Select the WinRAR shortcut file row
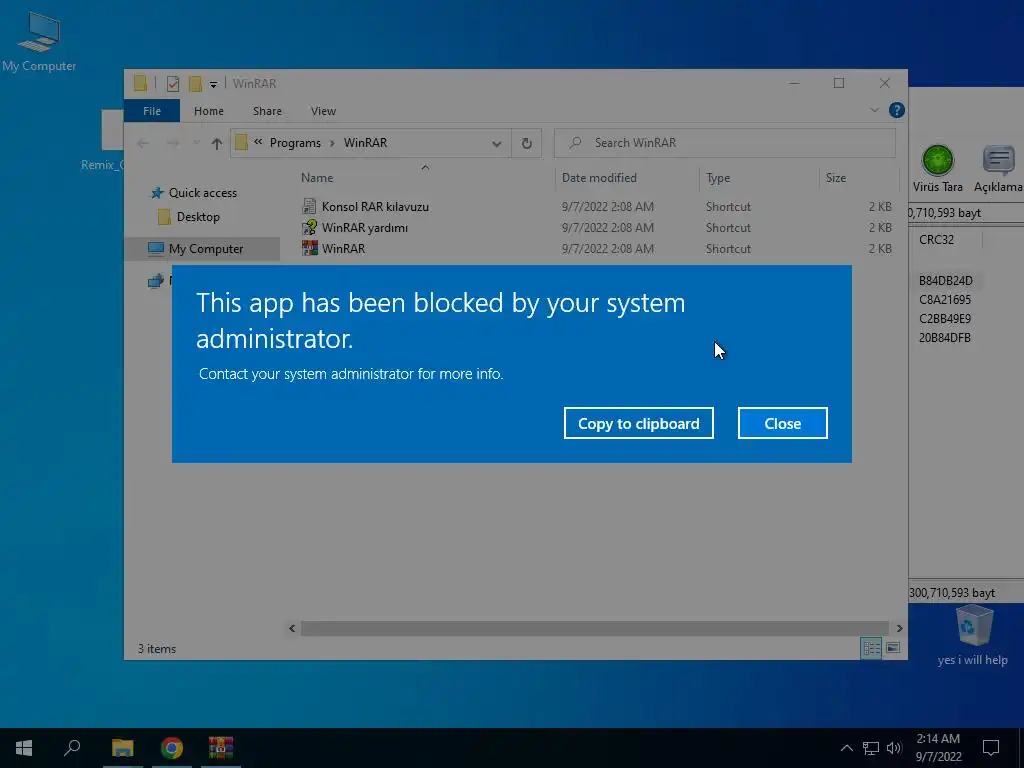The image size is (1024, 768). [x=596, y=248]
